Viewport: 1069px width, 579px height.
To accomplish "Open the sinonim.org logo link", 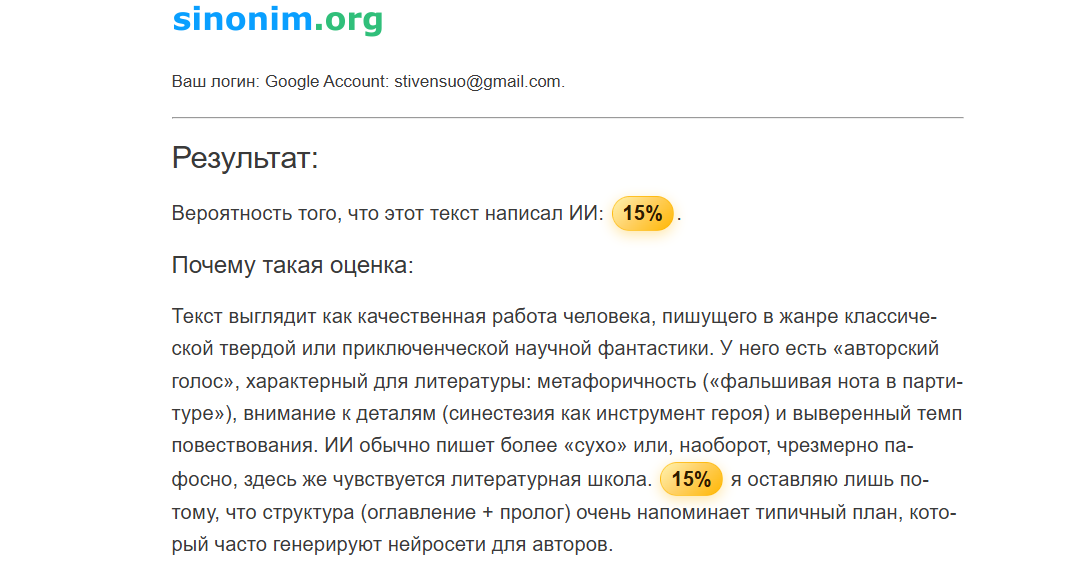I will pos(277,20).
